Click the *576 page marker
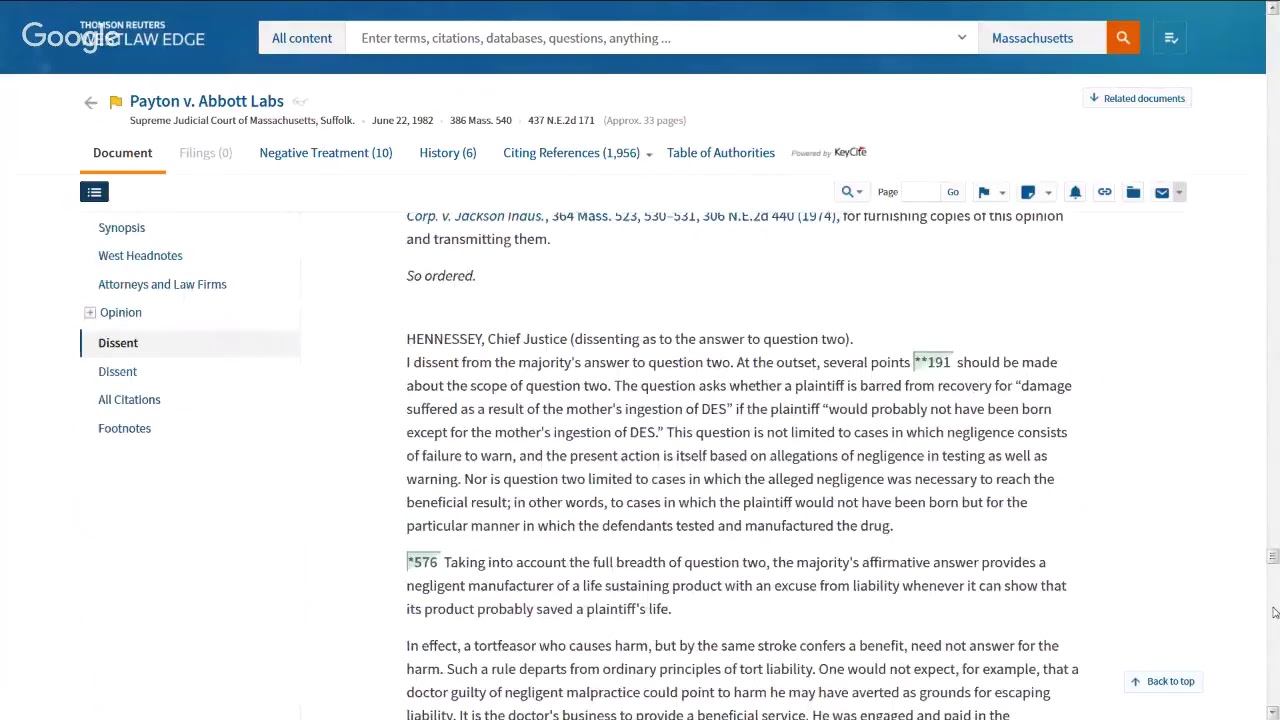The width and height of the screenshot is (1280, 720). click(422, 563)
